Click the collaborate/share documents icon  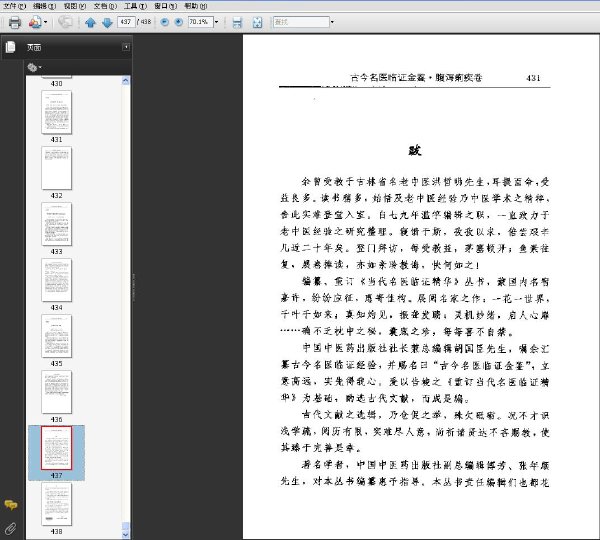click(35, 22)
